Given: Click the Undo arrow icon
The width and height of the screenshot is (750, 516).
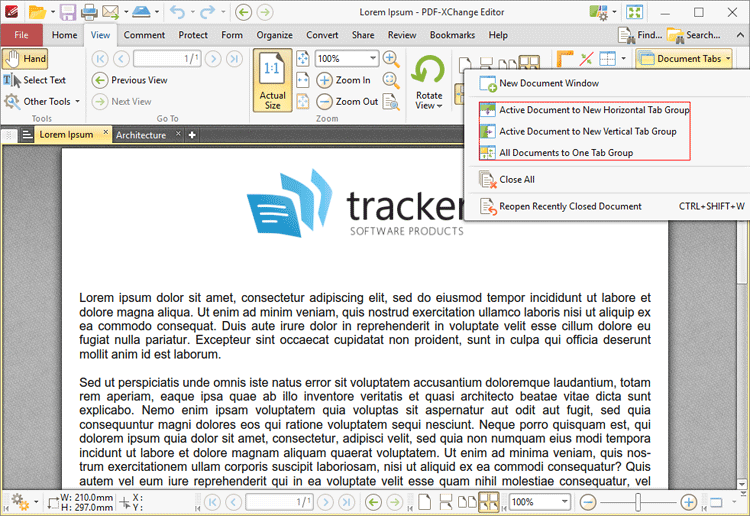Looking at the screenshot, I should pyautogui.click(x=177, y=13).
